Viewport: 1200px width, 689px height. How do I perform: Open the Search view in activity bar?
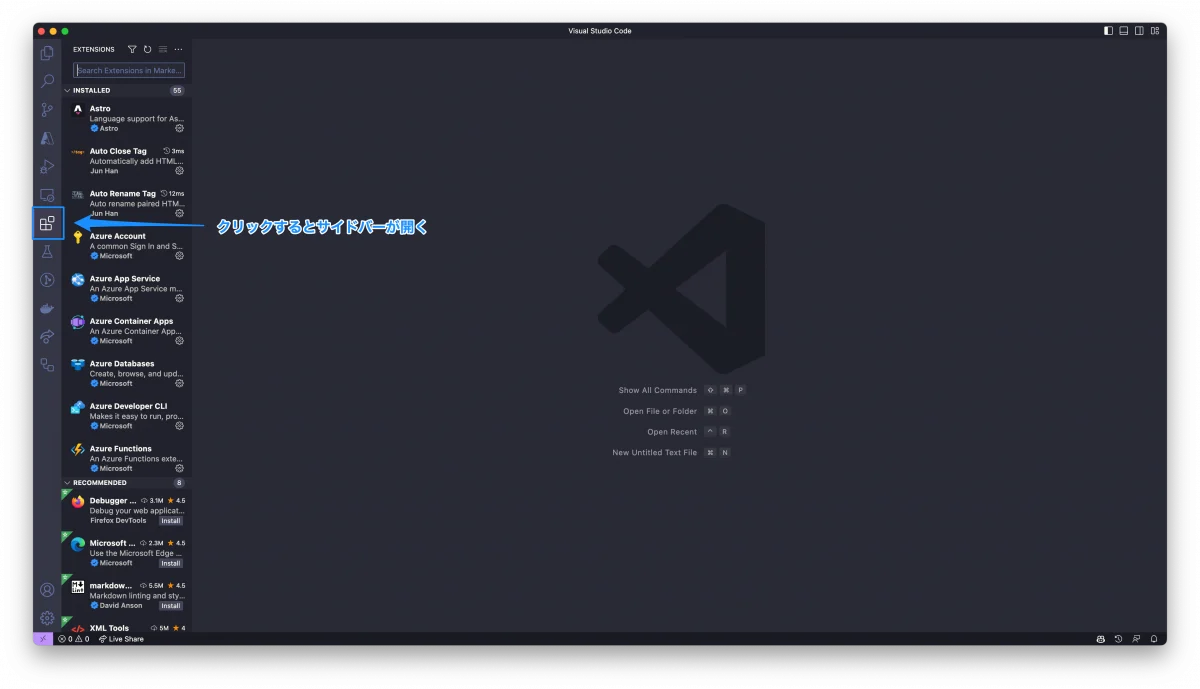[47, 81]
